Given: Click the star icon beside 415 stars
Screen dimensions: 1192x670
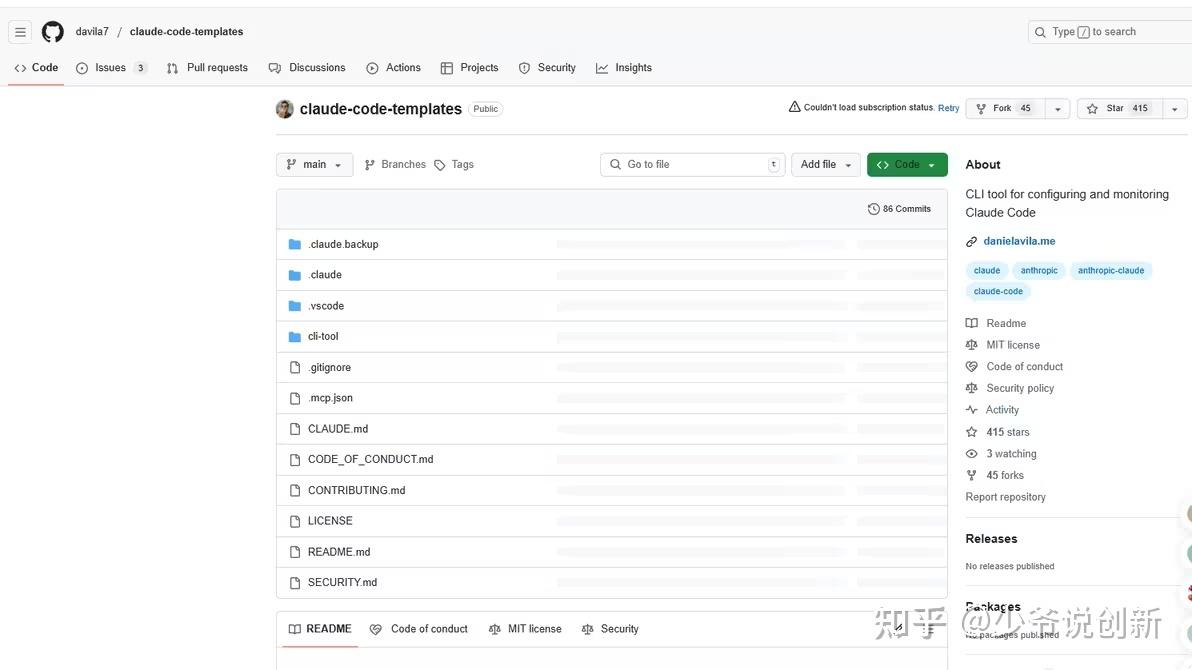Looking at the screenshot, I should point(972,432).
